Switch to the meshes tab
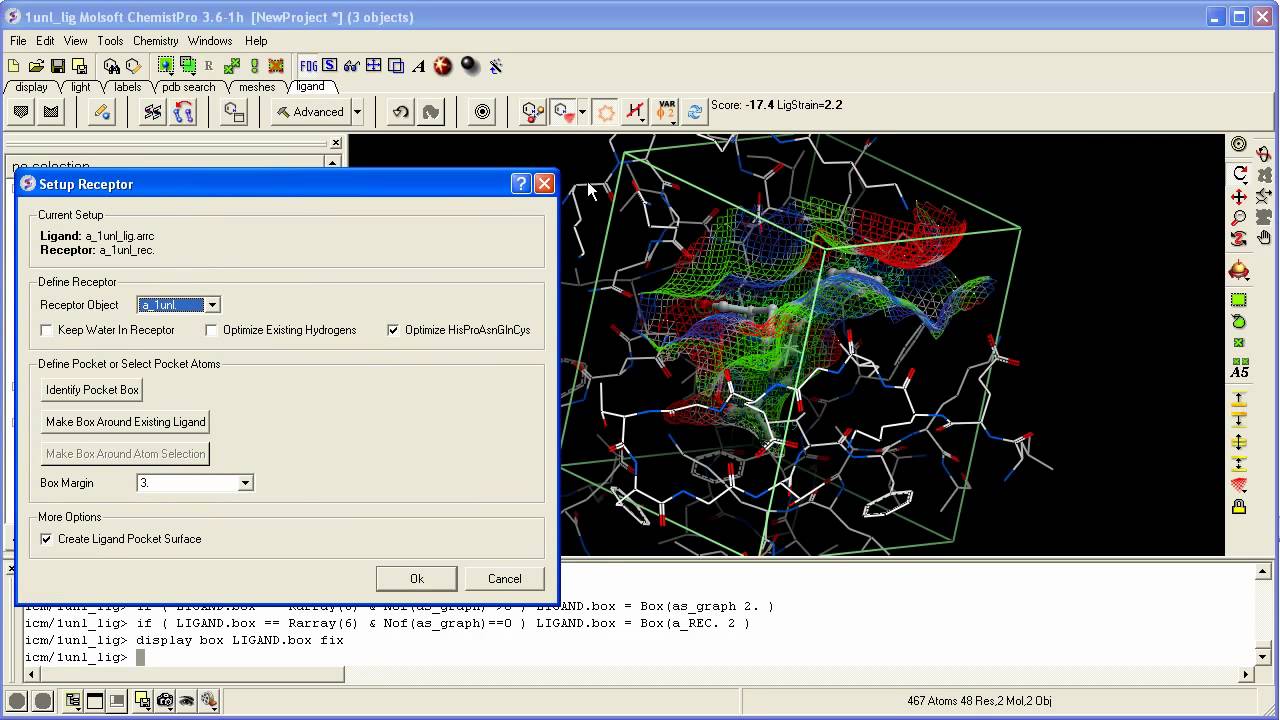 point(257,87)
